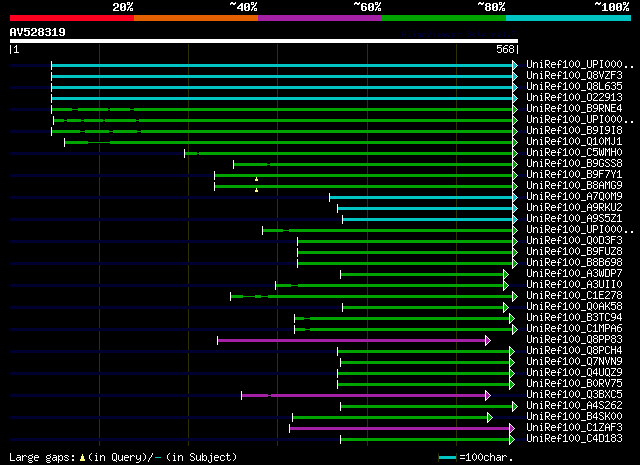Click the green alignment bar for A3WDP7
The height and width of the screenshot is (465, 640).
pyautogui.click(x=422, y=274)
